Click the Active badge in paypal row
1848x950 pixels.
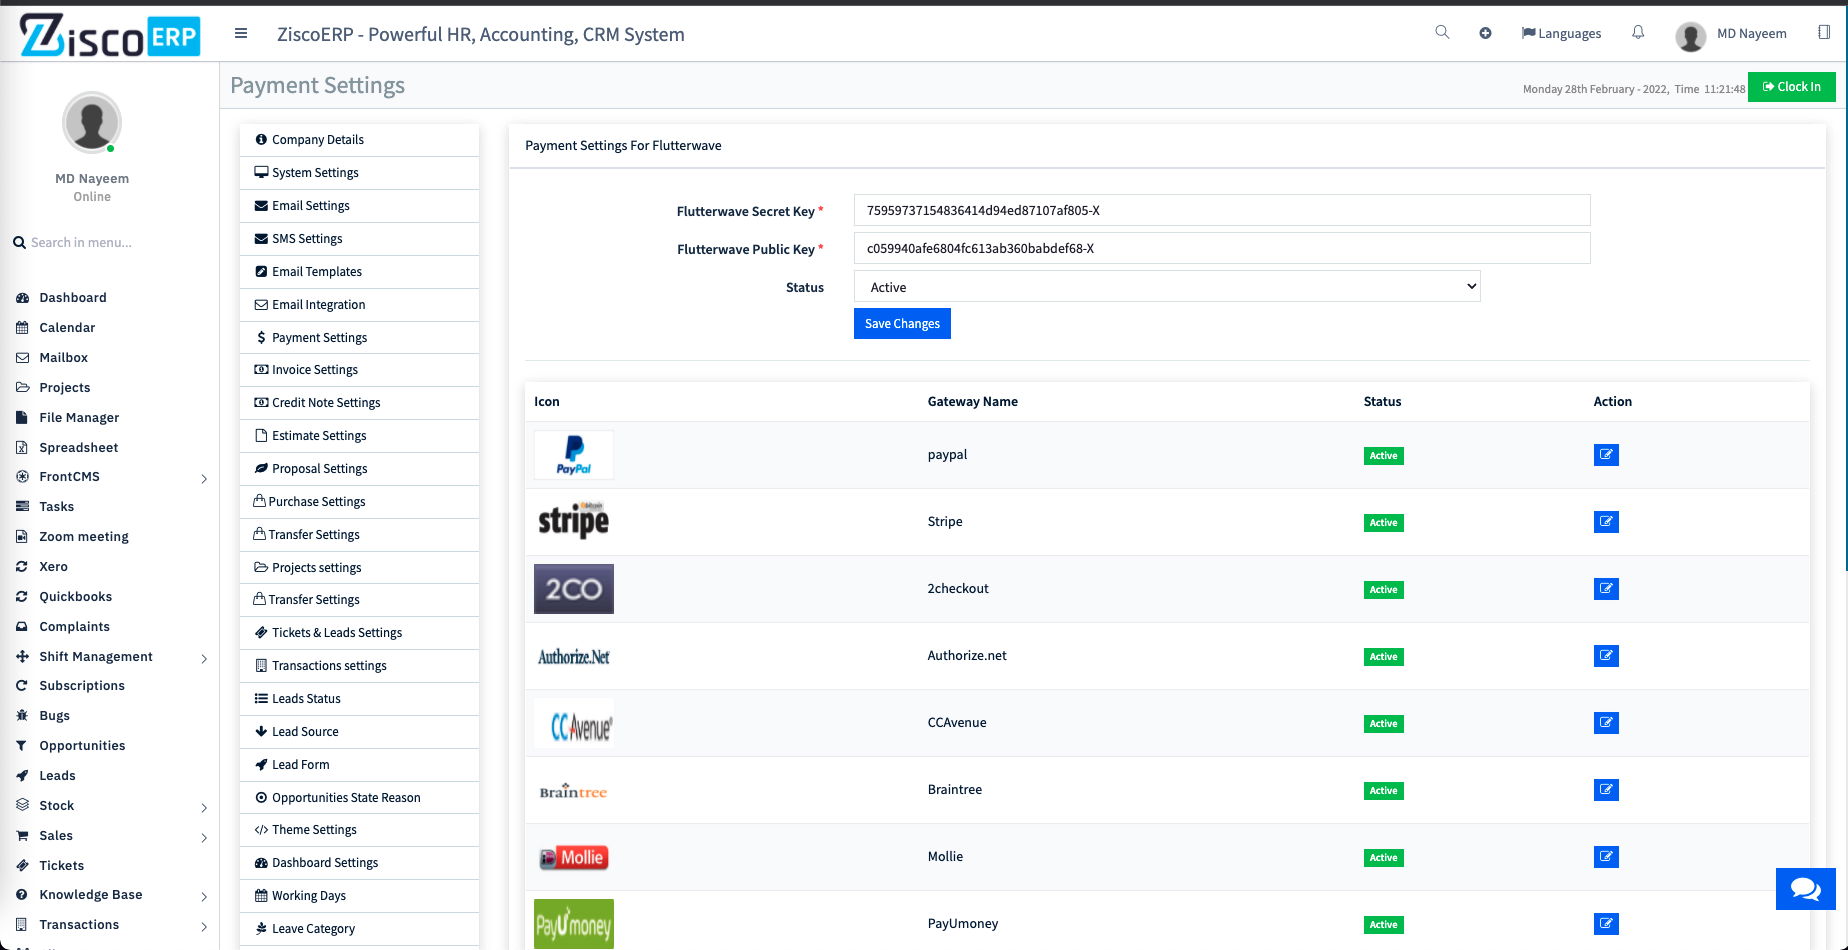coord(1384,456)
